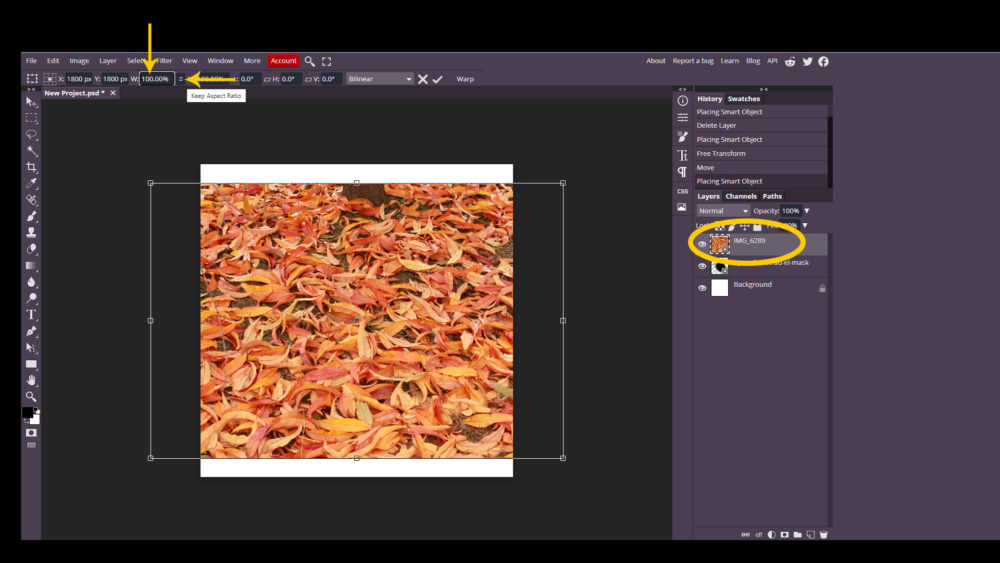Select the Lasso tool
Viewport: 1000px width, 563px height.
click(31, 134)
